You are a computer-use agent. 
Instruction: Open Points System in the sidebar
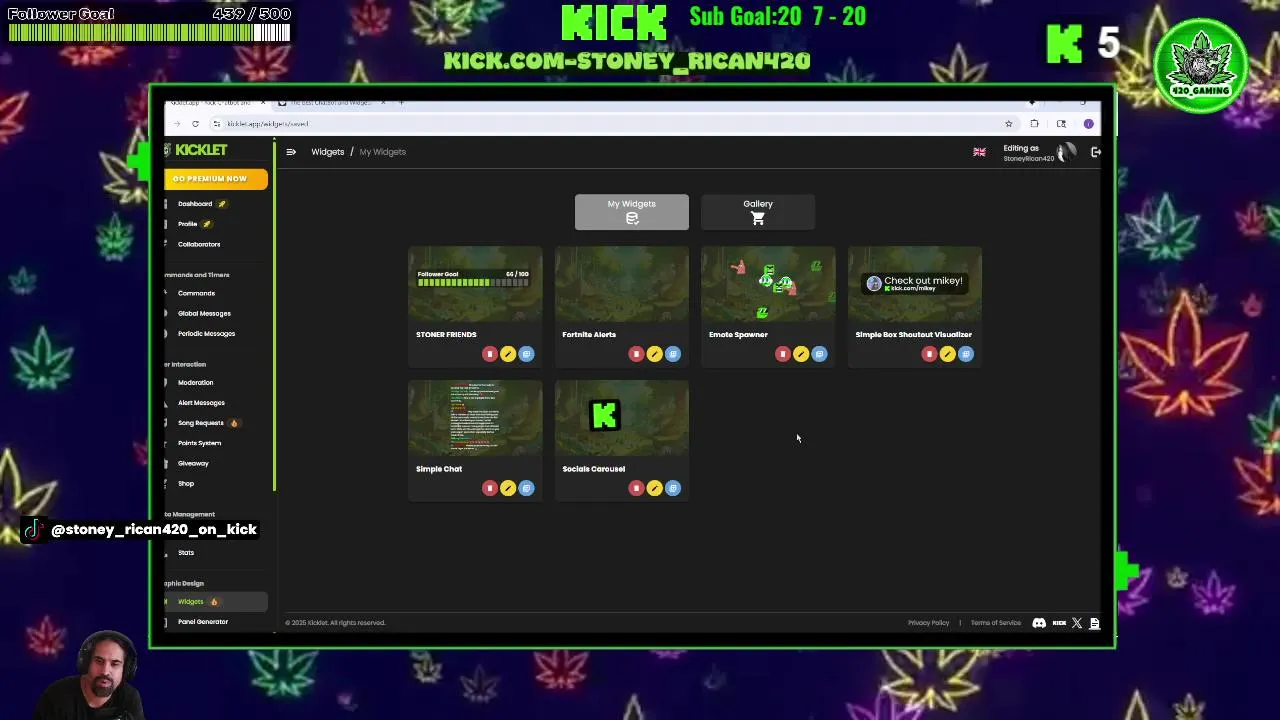pyautogui.click(x=199, y=443)
